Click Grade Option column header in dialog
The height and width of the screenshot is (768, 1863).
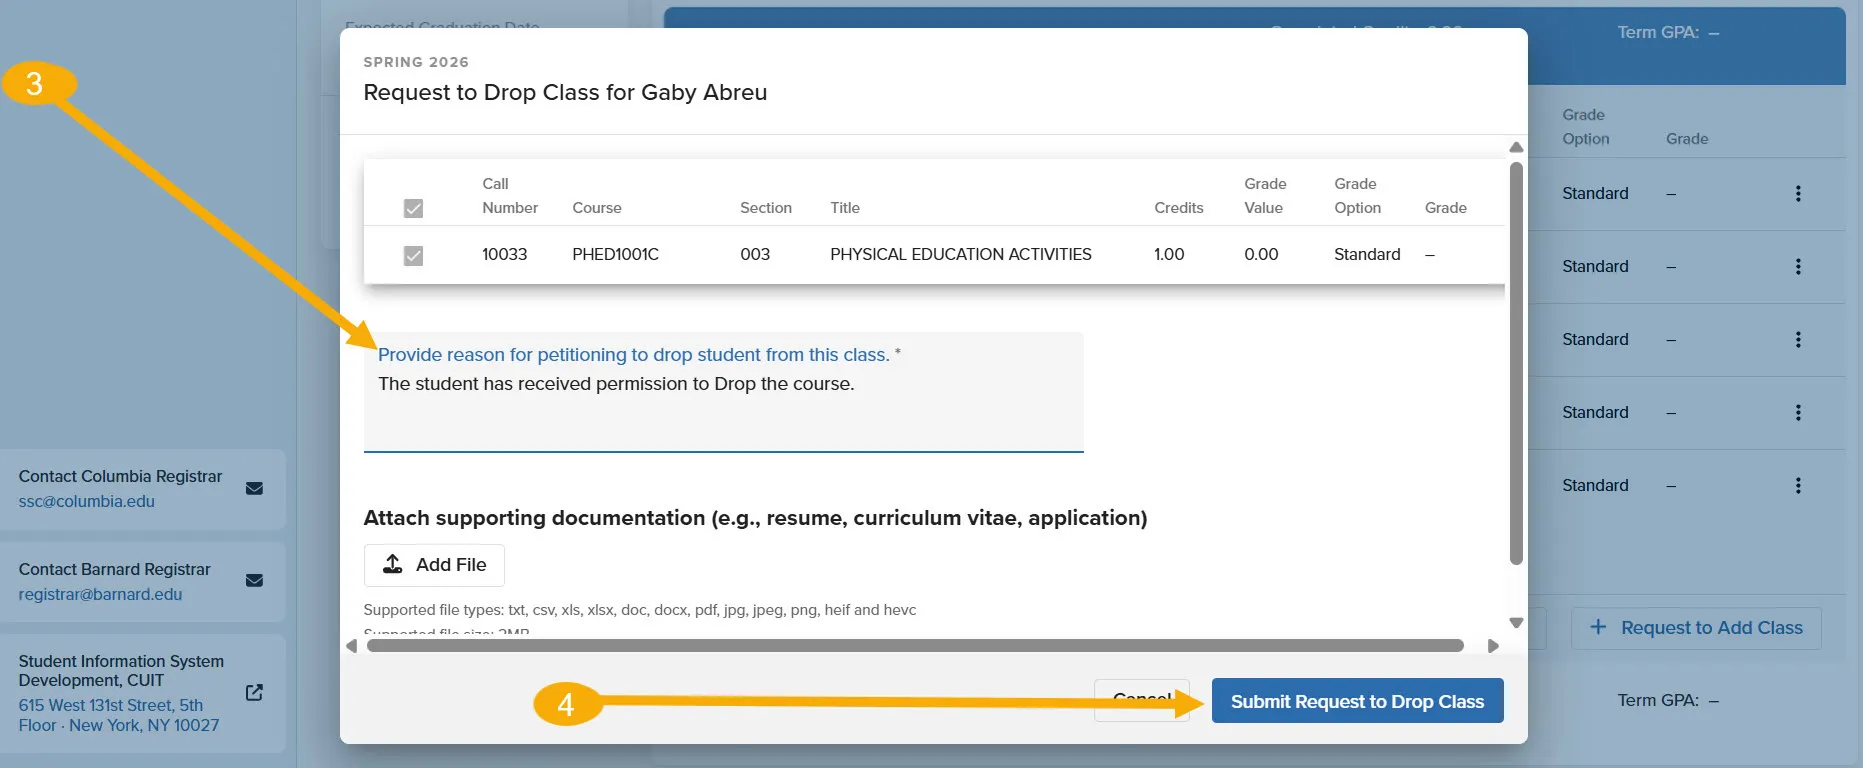(1357, 196)
